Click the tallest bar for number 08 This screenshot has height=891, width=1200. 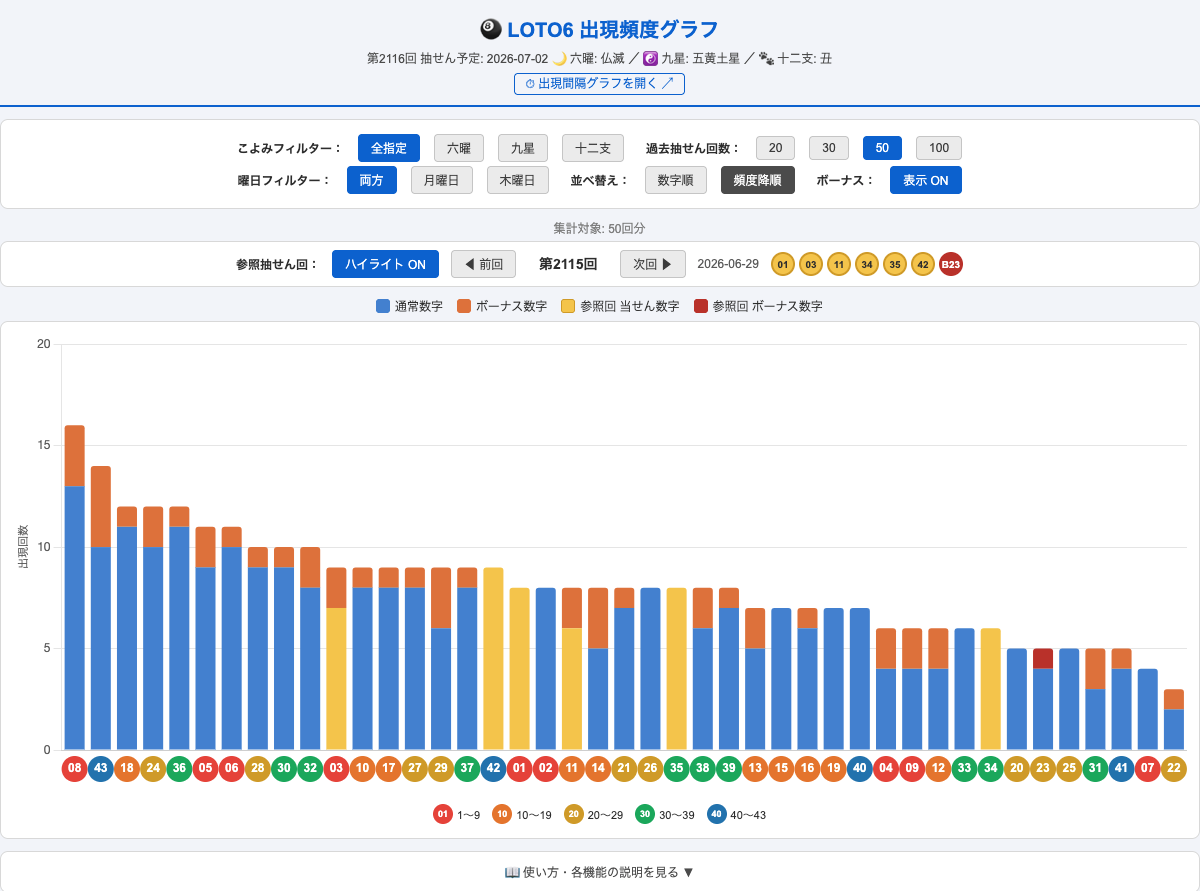pos(75,588)
